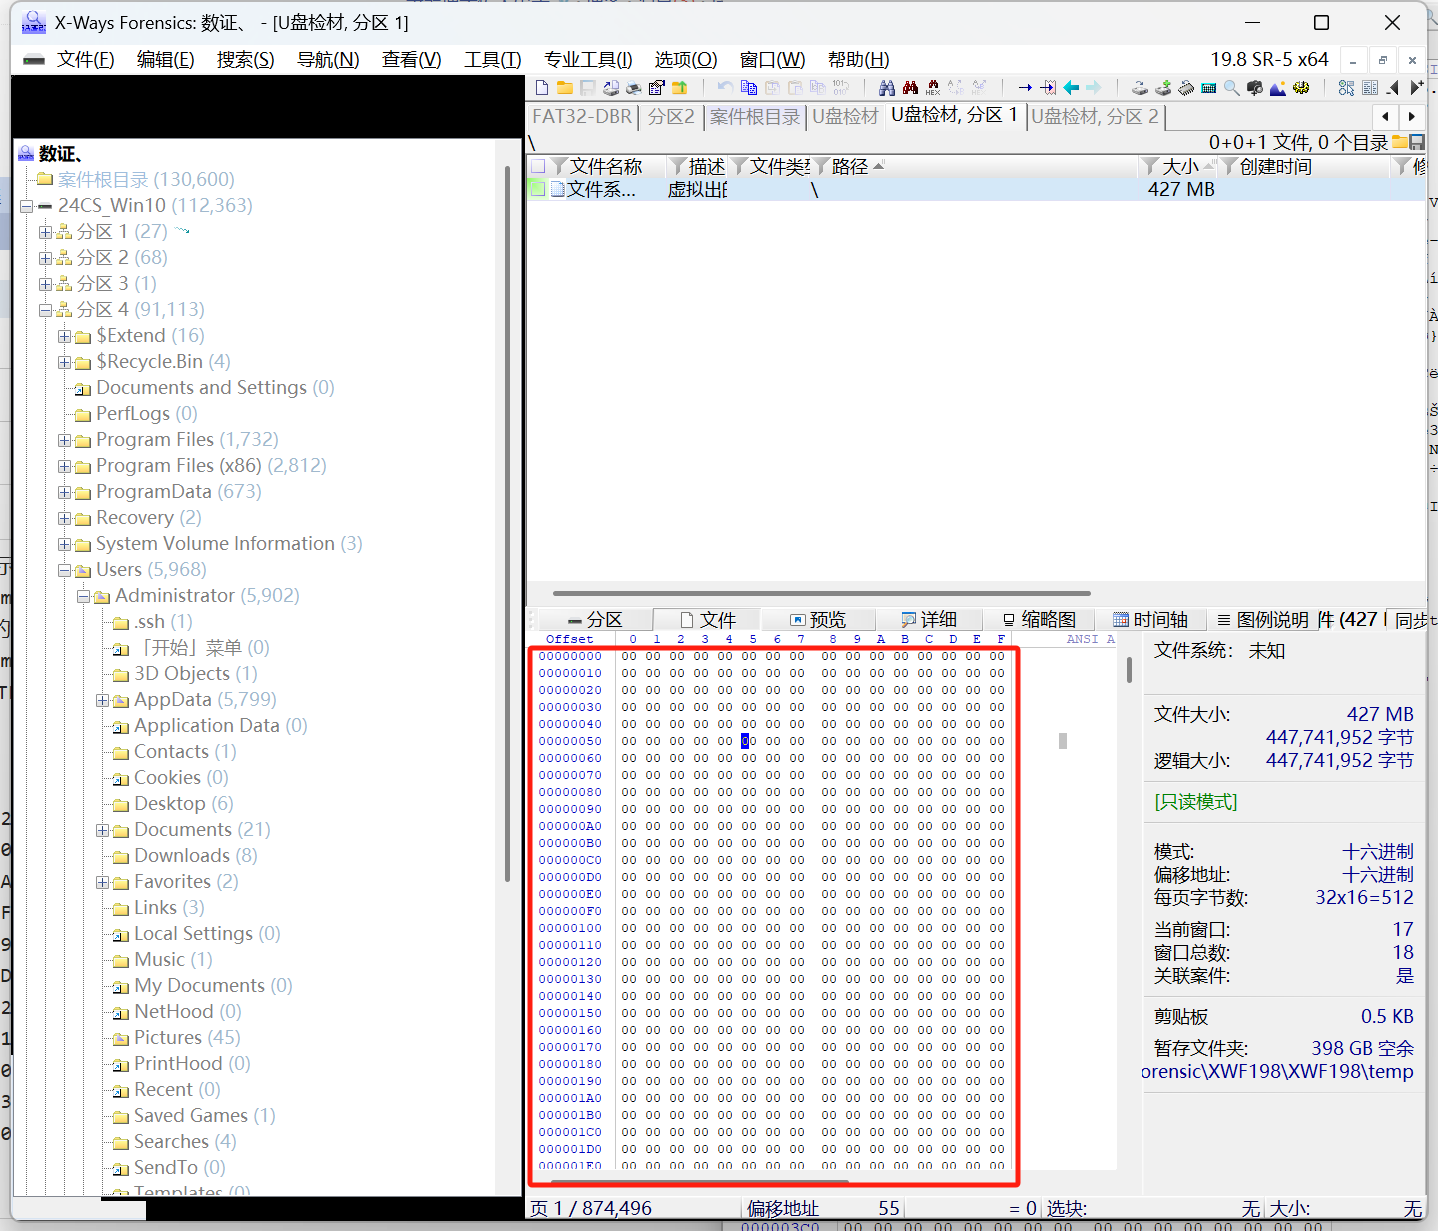Click the Clone Disk toolbar icon
Screen dimensions: 1438x1231
point(1163,88)
